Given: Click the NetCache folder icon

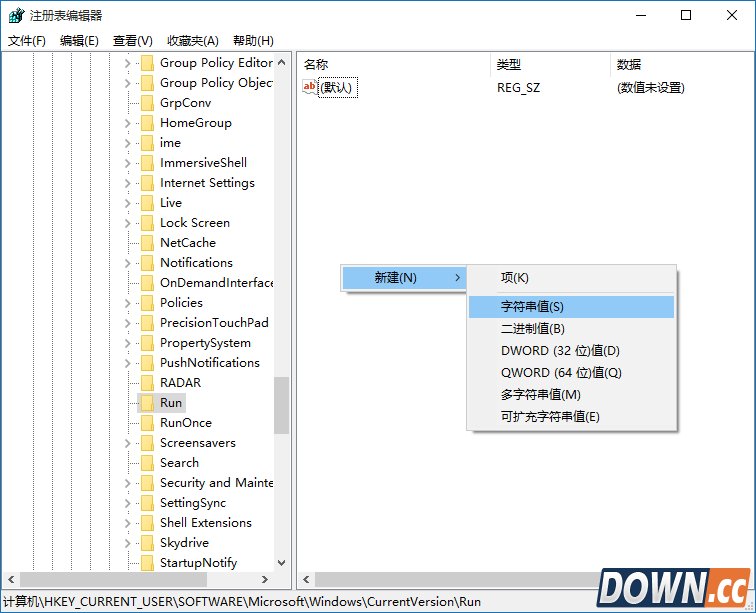Looking at the screenshot, I should (147, 243).
